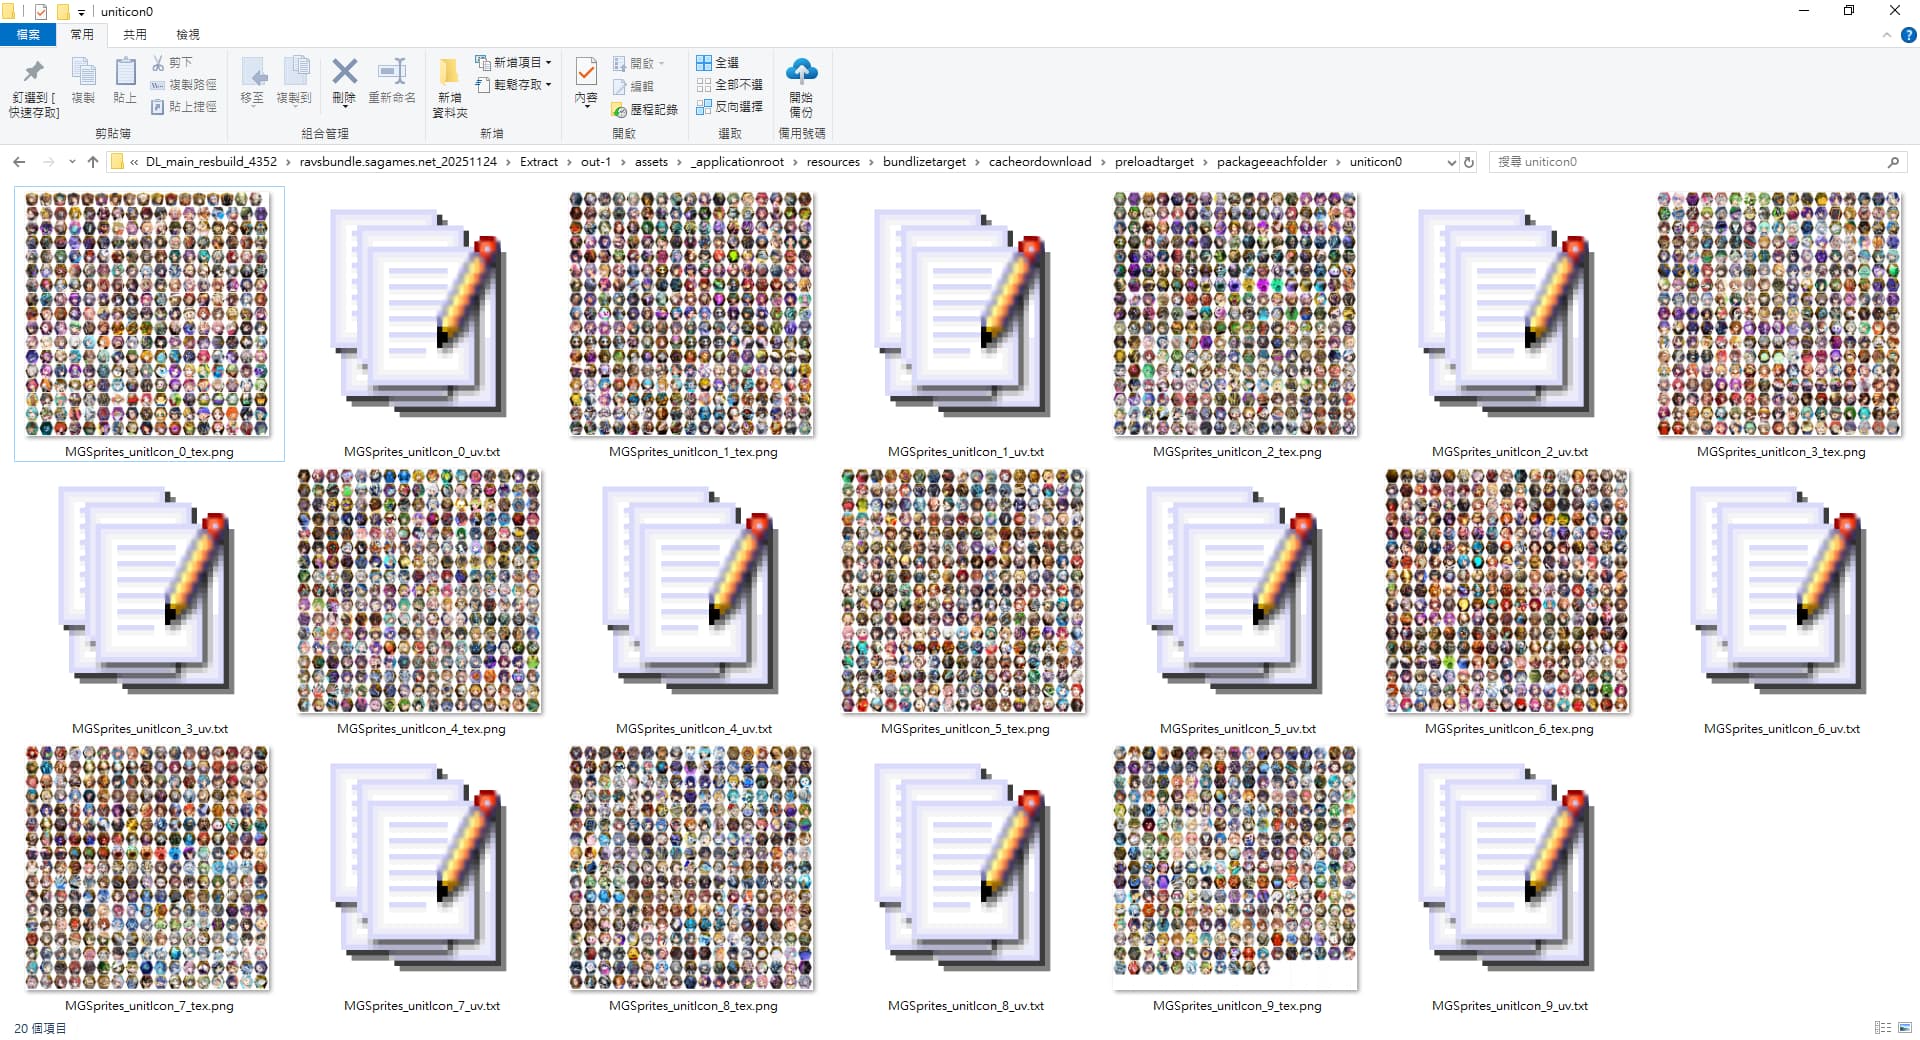Screen dimensions: 1920x1040
Task: Click Select All (全選) in ribbon
Action: tap(718, 62)
